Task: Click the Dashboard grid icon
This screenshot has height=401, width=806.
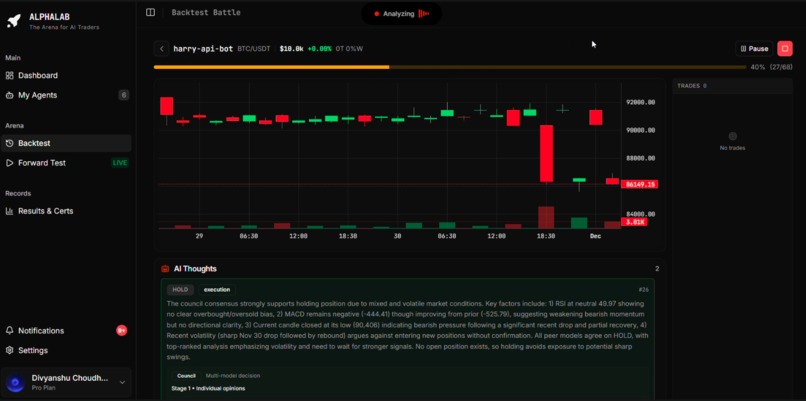Action: click(x=9, y=76)
